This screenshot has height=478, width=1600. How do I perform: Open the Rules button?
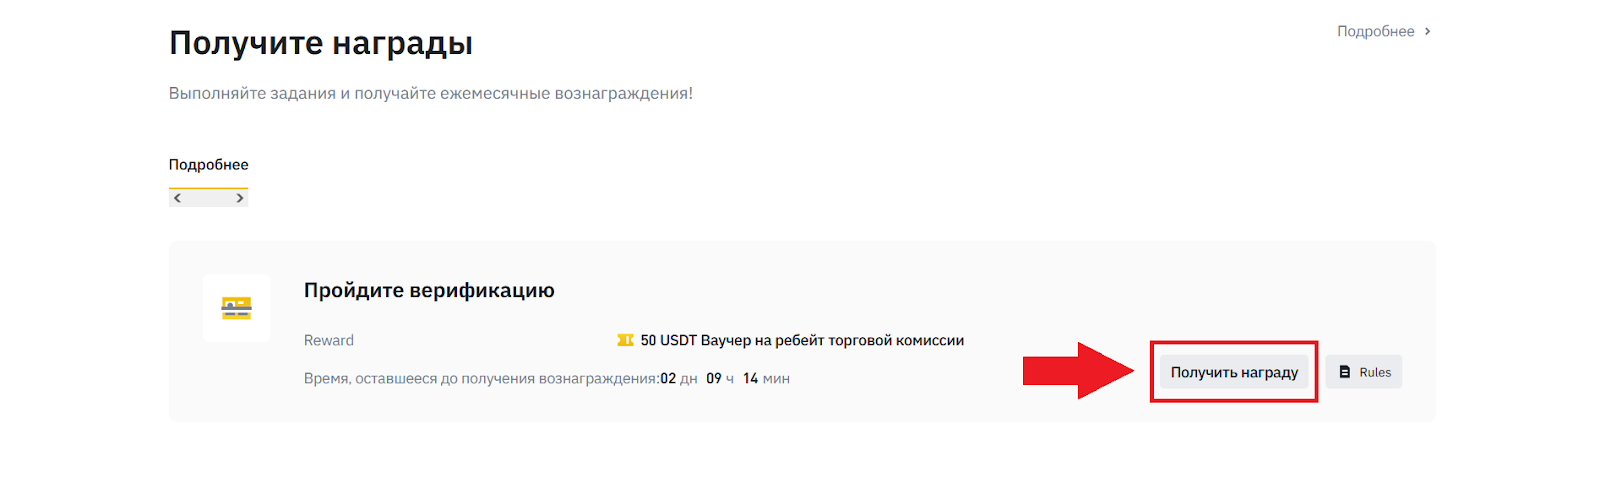(1364, 372)
